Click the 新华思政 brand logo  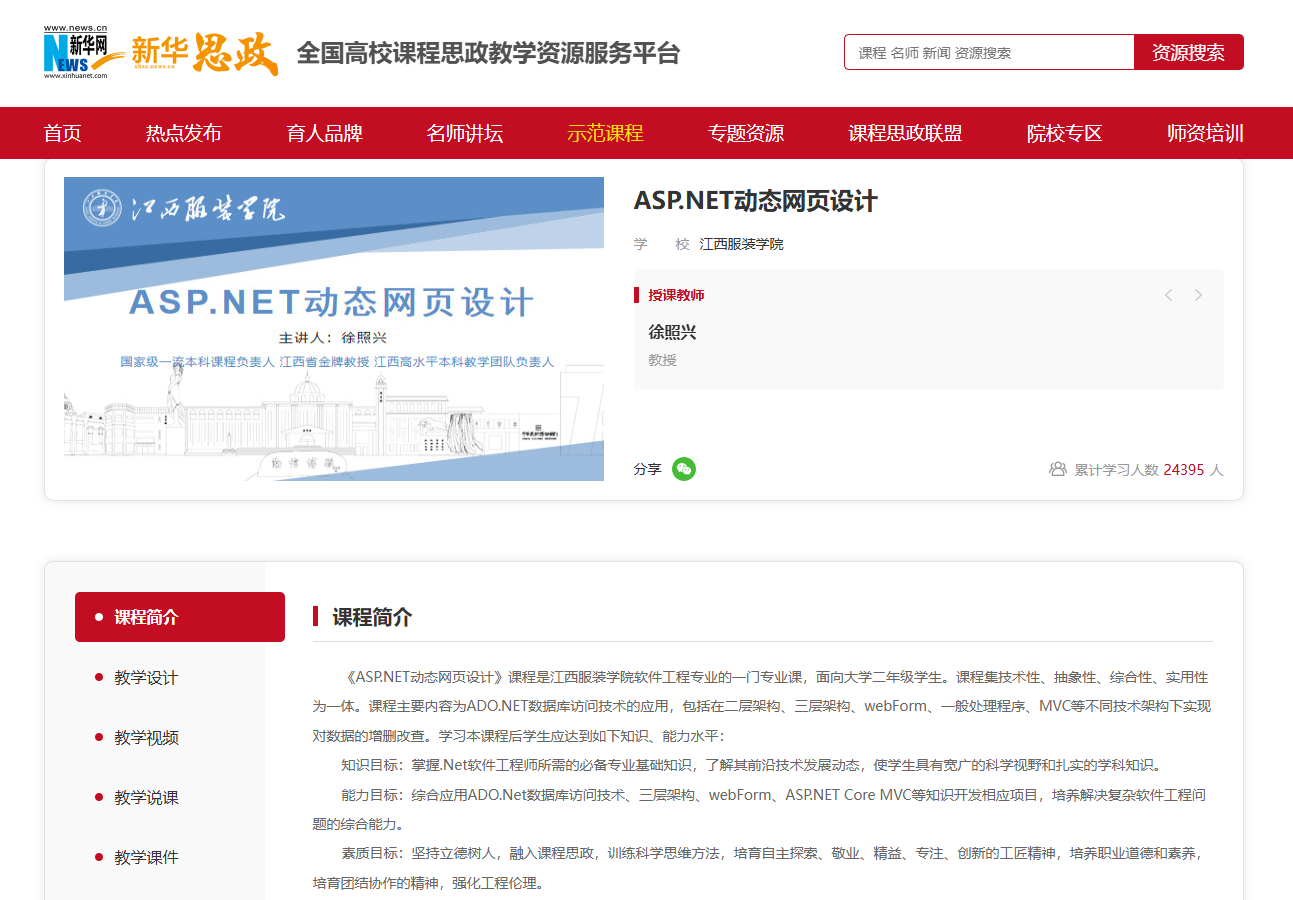click(204, 53)
